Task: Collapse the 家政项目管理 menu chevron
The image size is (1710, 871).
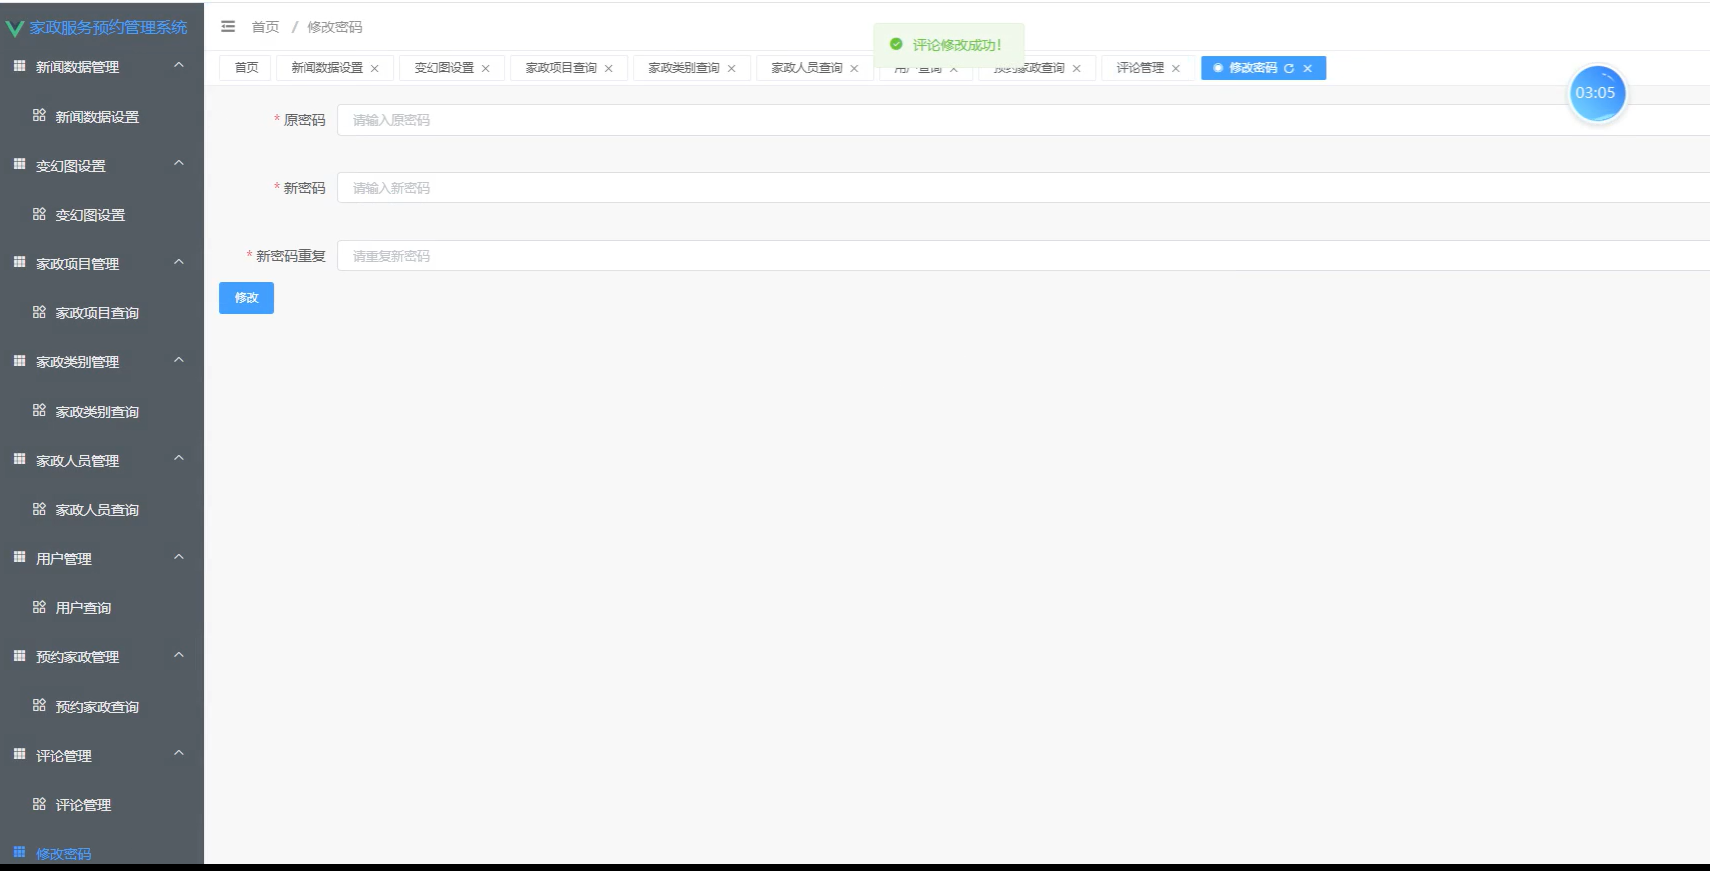Action: (179, 262)
